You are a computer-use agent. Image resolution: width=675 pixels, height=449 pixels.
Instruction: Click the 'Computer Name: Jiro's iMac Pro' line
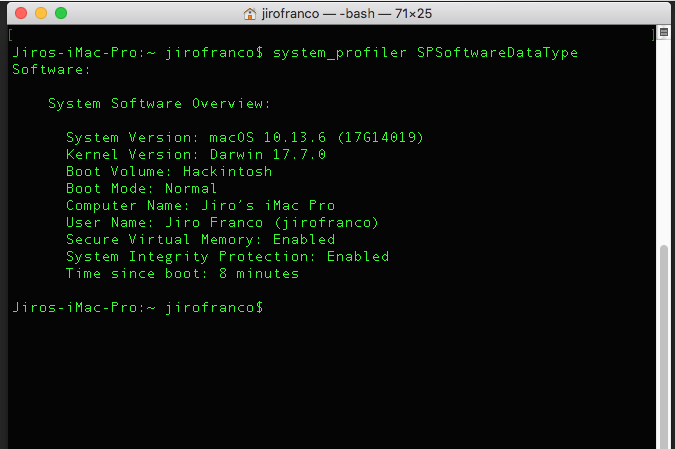[200, 205]
